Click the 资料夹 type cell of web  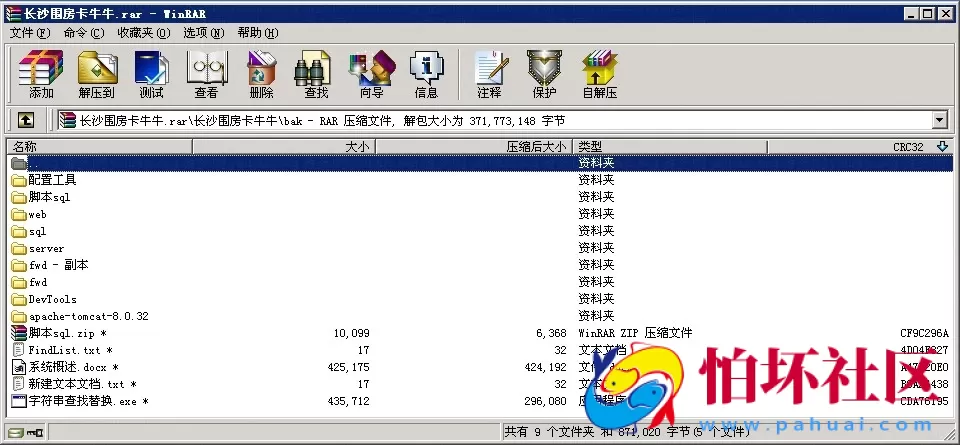[596, 214]
